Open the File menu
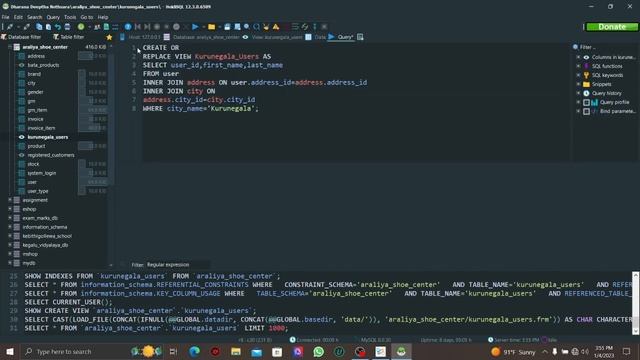This screenshot has width=640, height=360. click(x=5, y=17)
